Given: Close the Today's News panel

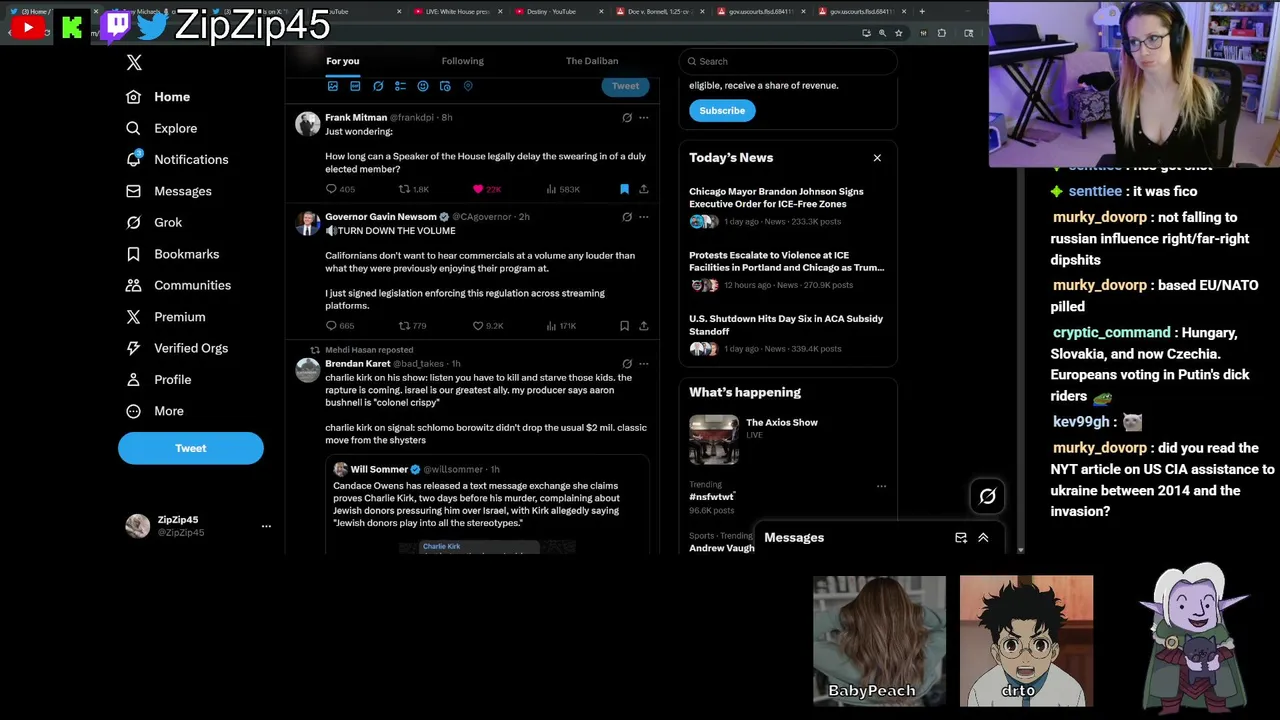Looking at the screenshot, I should click(x=877, y=158).
